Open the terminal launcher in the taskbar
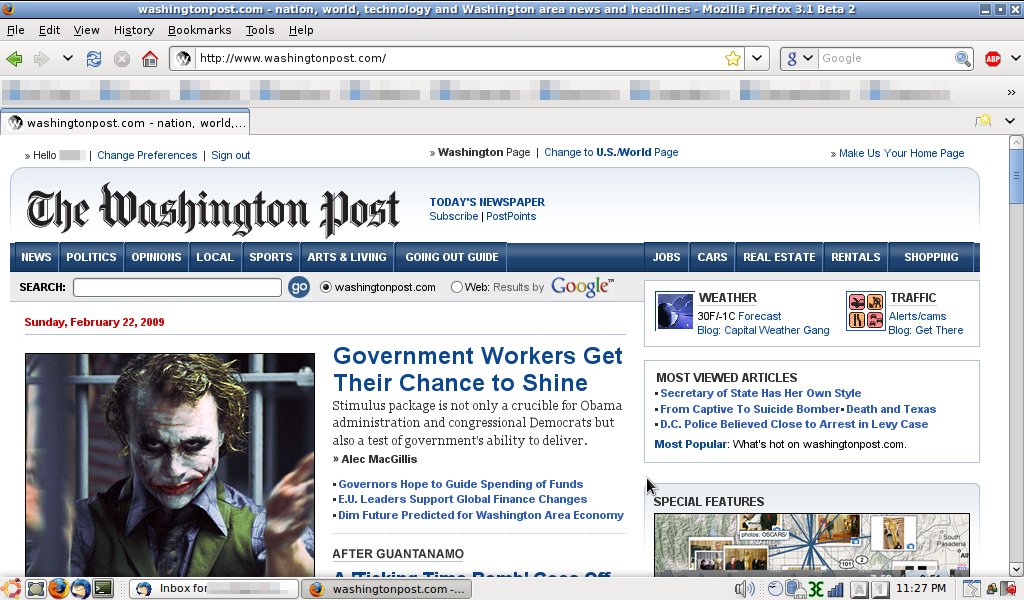1024x600 pixels. pos(102,589)
